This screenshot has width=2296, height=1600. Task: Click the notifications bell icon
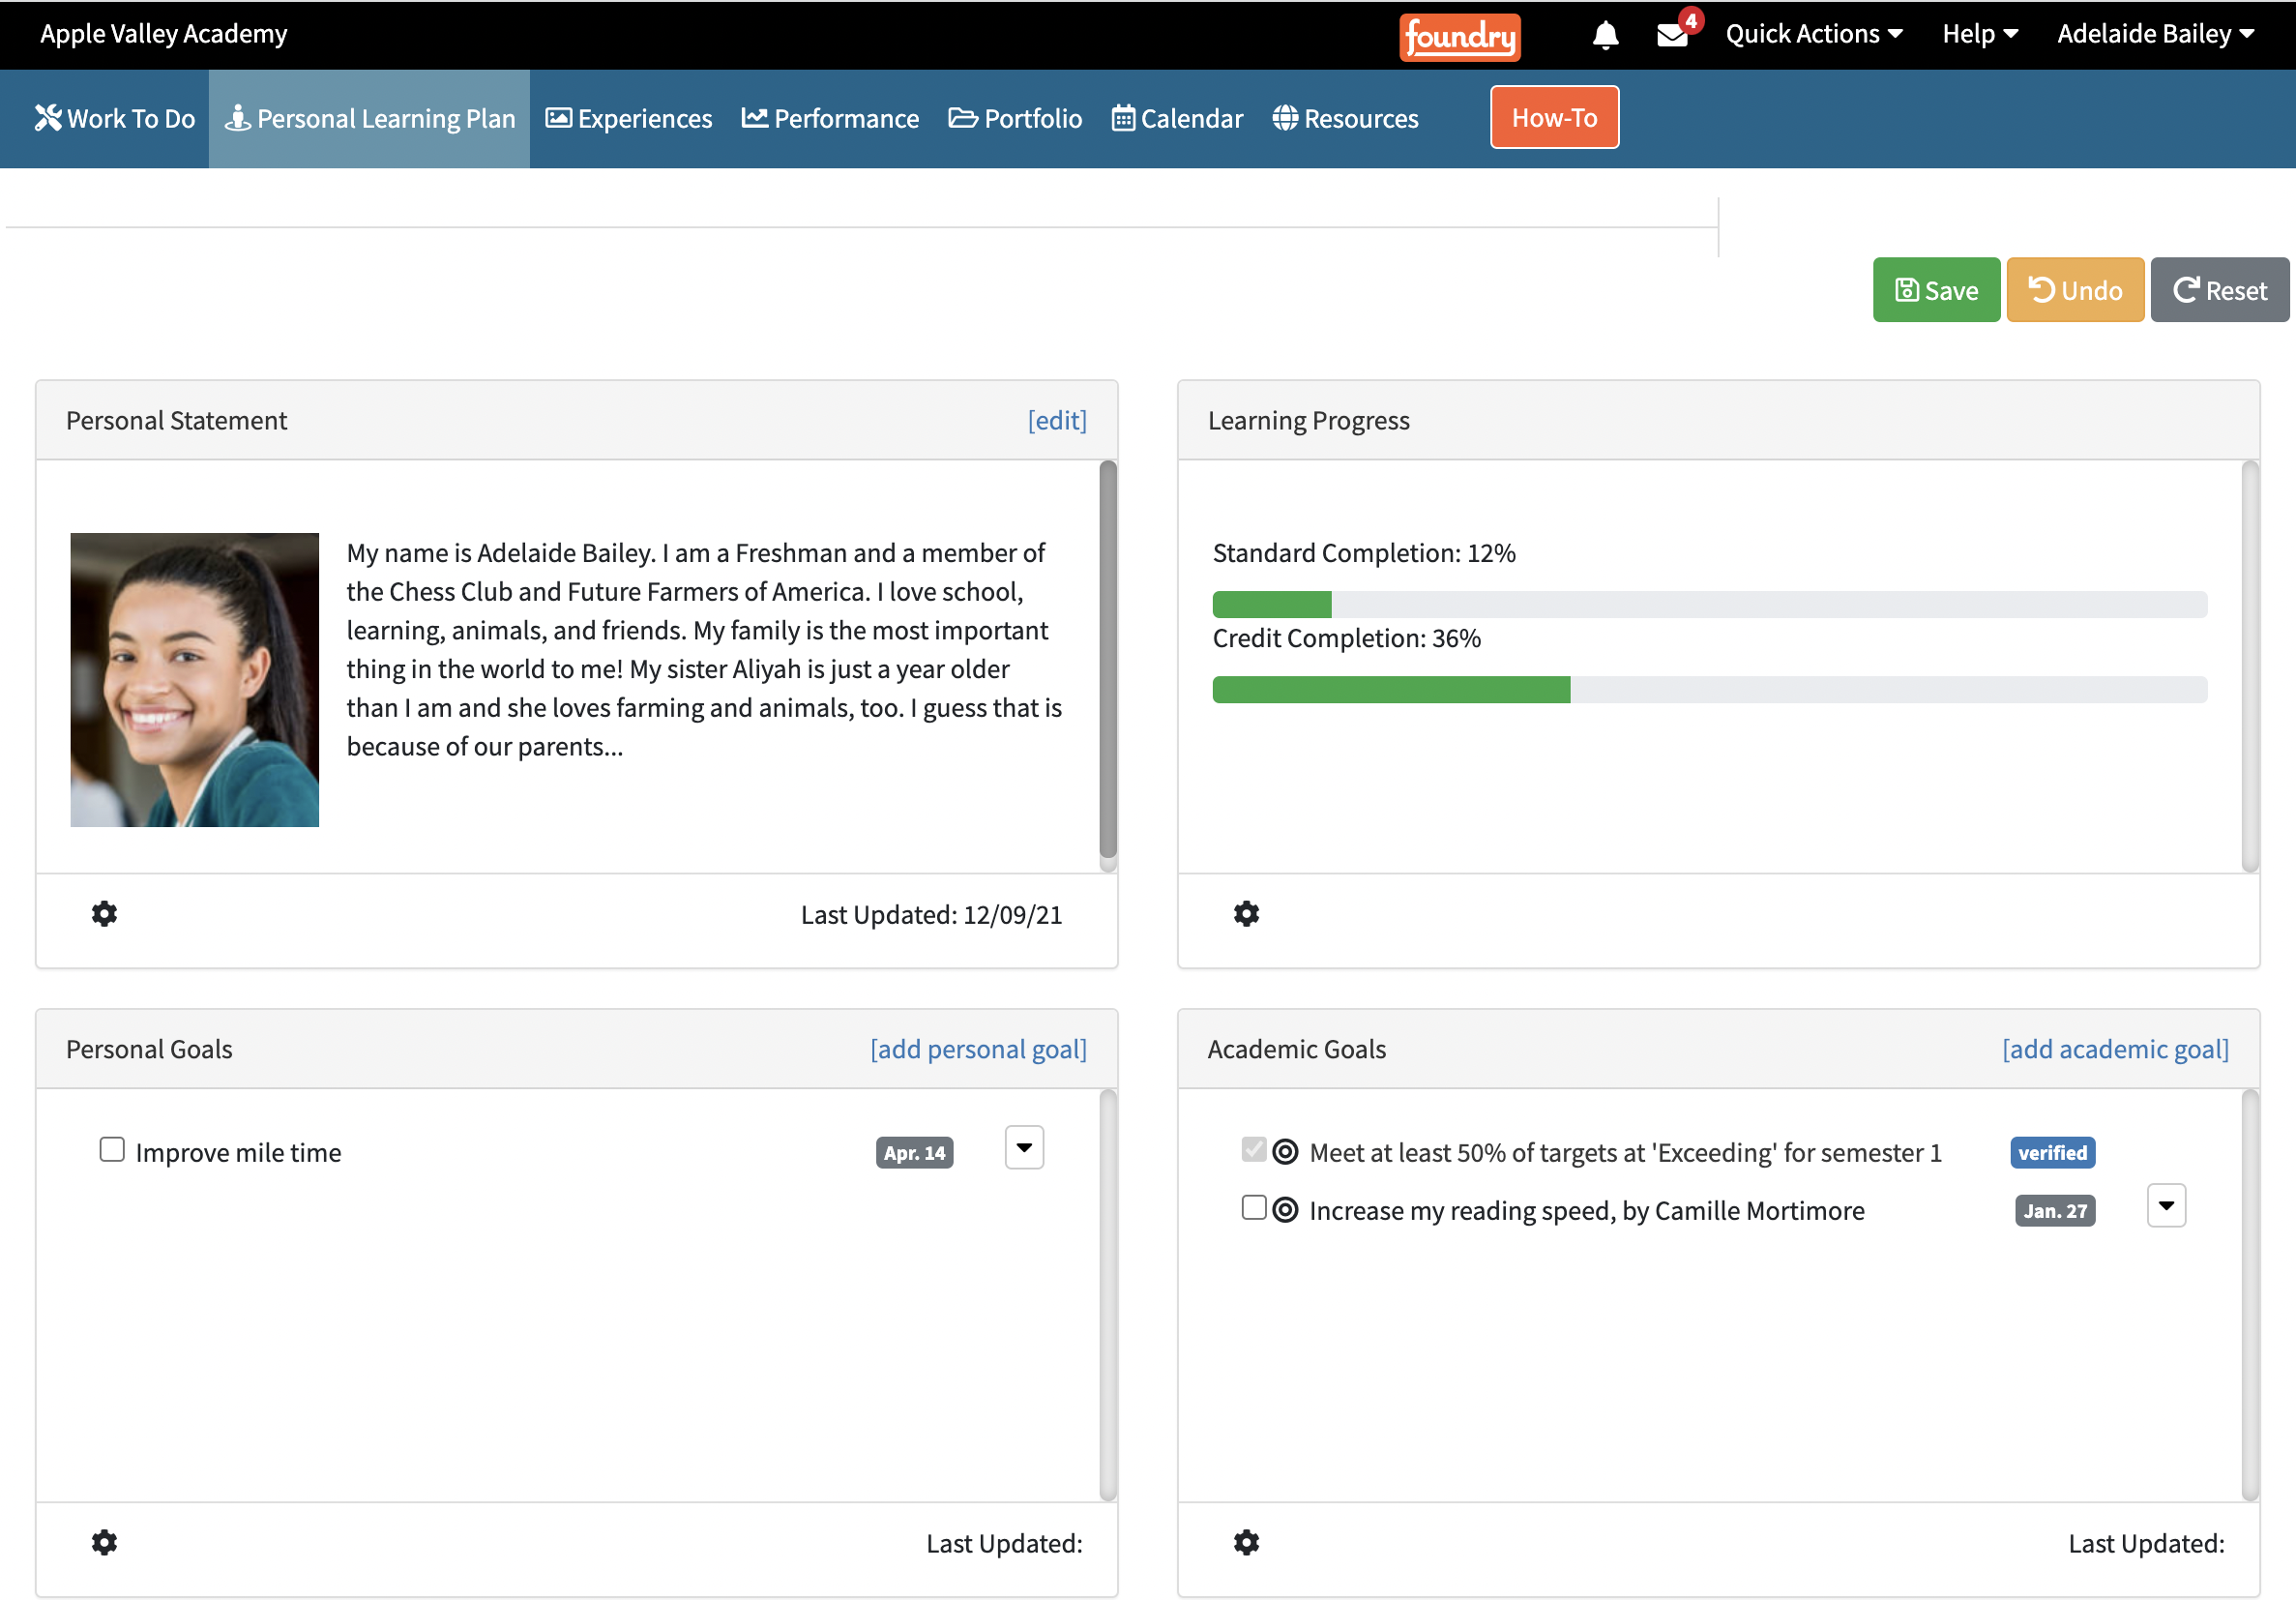tap(1605, 35)
